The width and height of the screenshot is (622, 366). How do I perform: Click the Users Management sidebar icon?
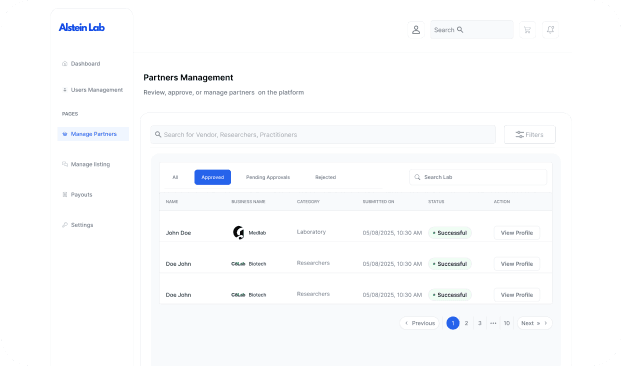(65, 90)
